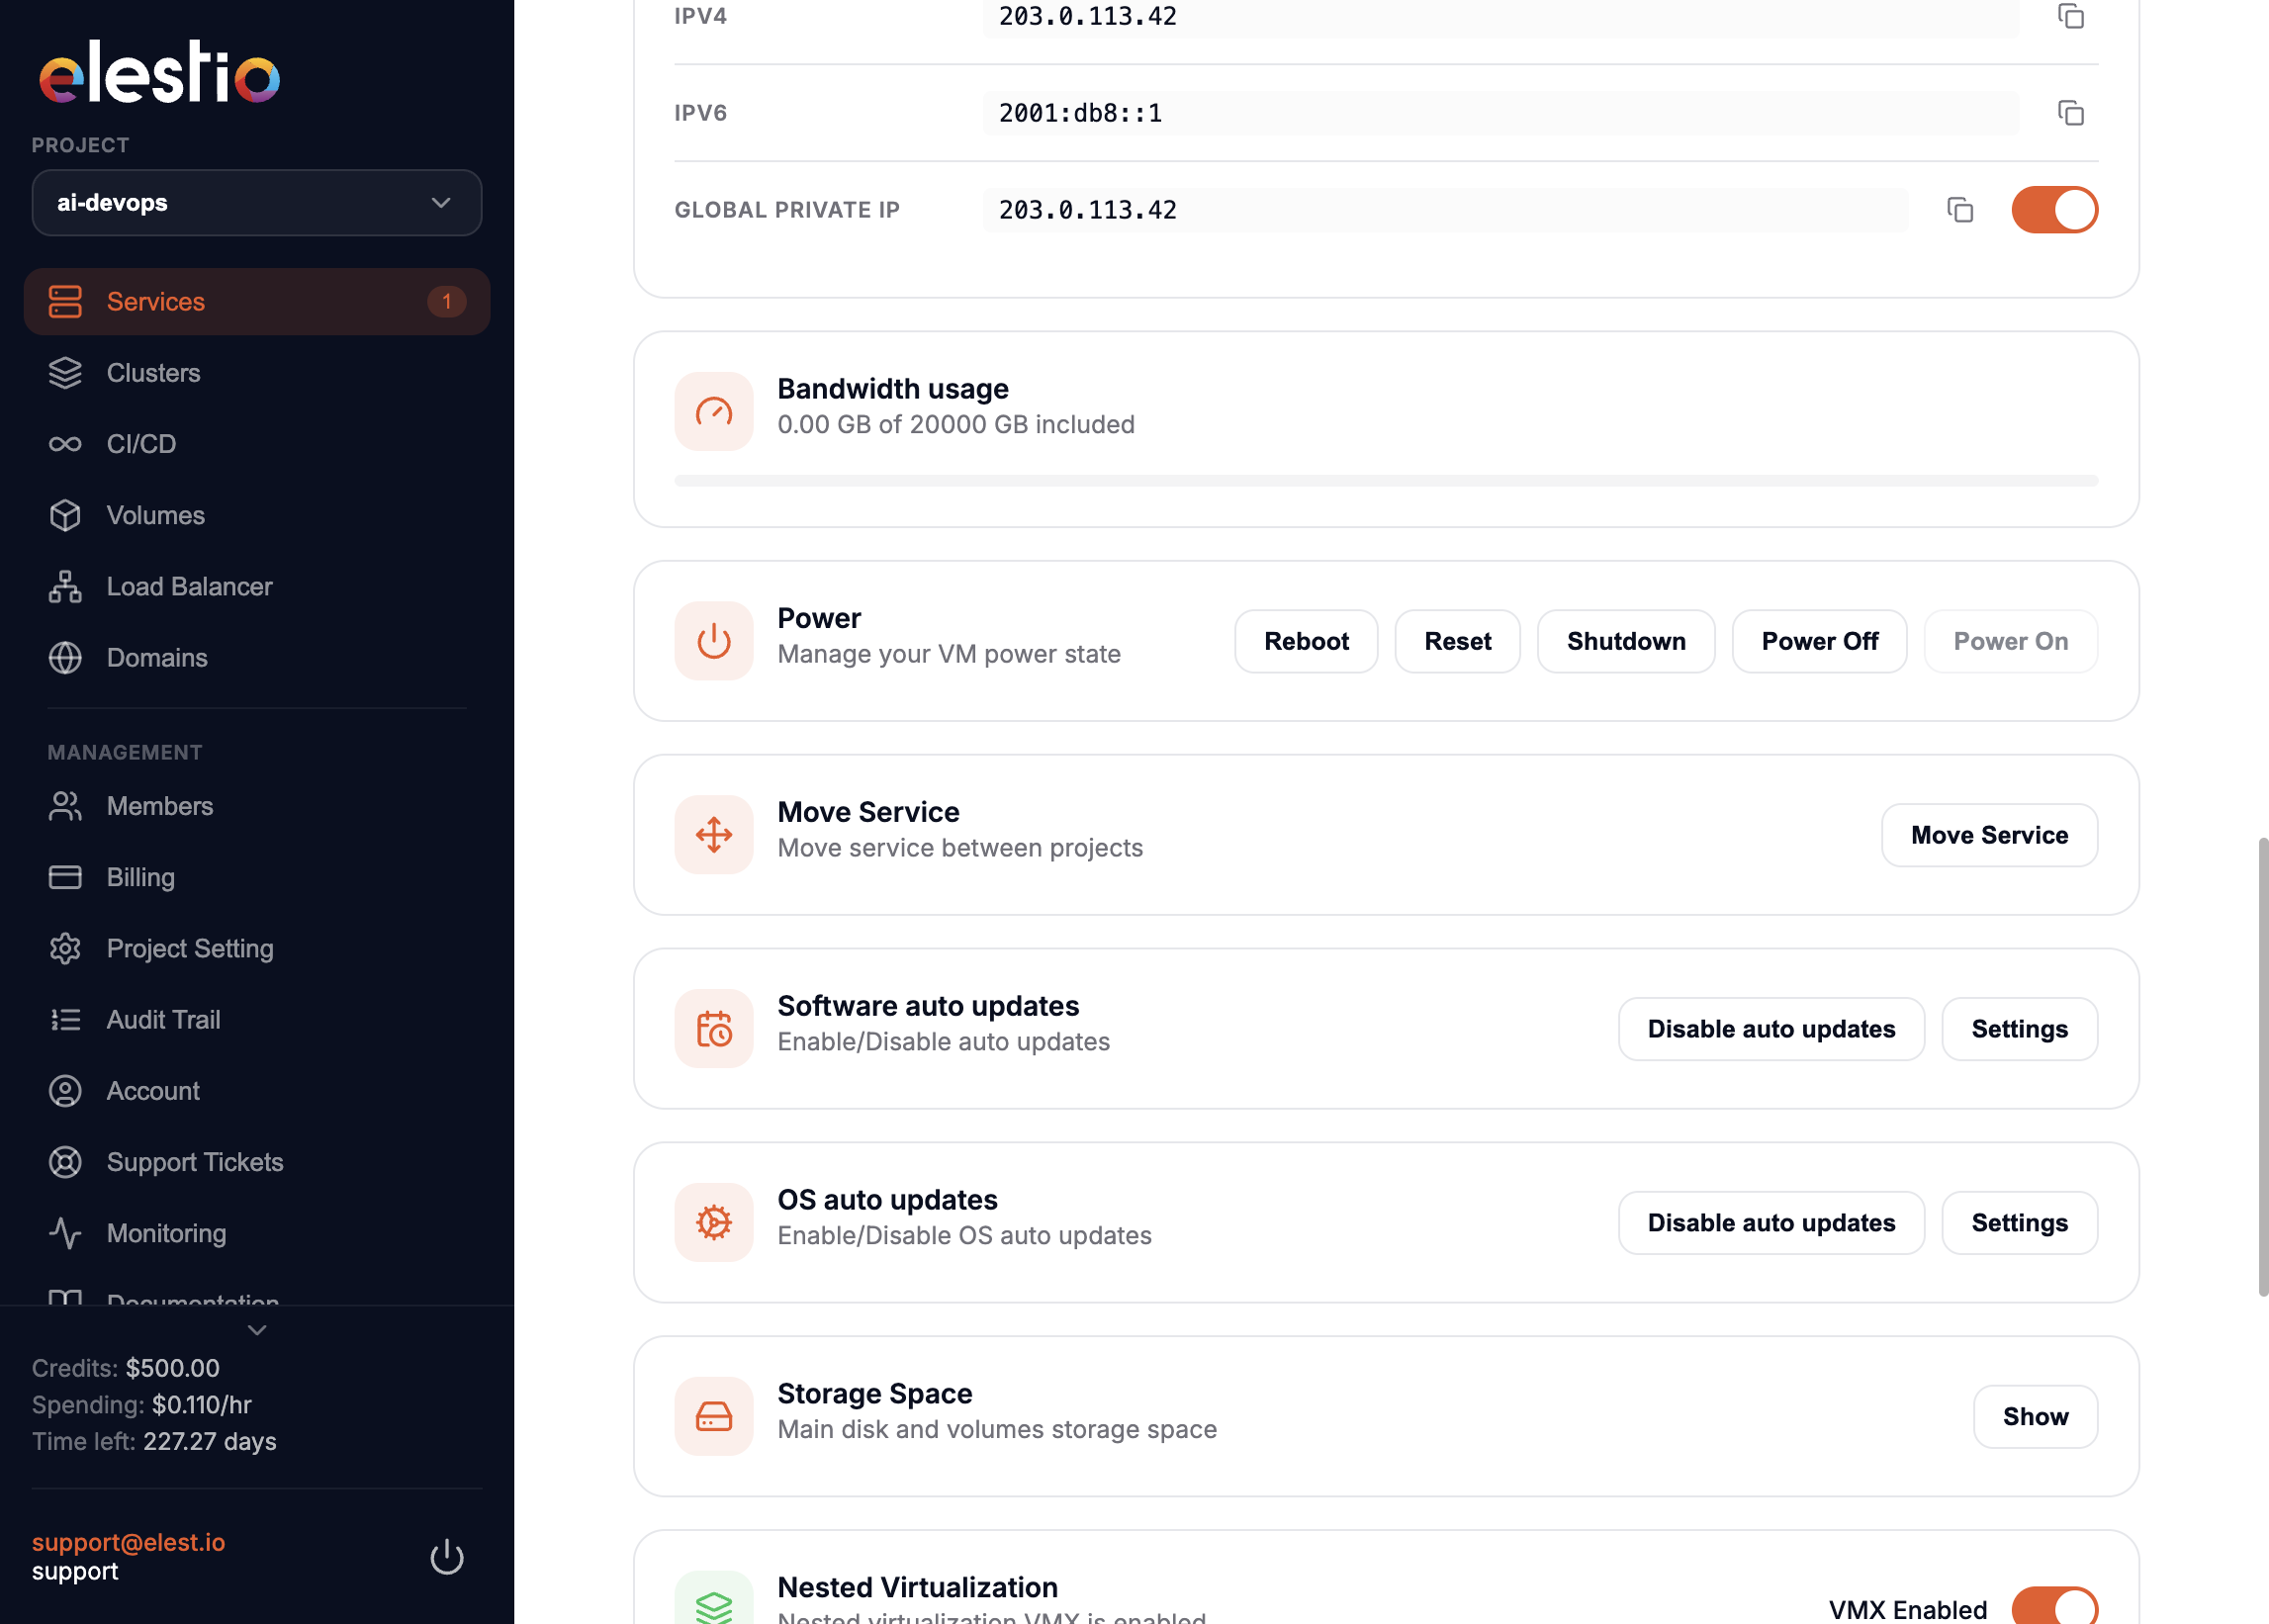View the Audit Trail
The width and height of the screenshot is (2269, 1624).
(x=257, y=1019)
